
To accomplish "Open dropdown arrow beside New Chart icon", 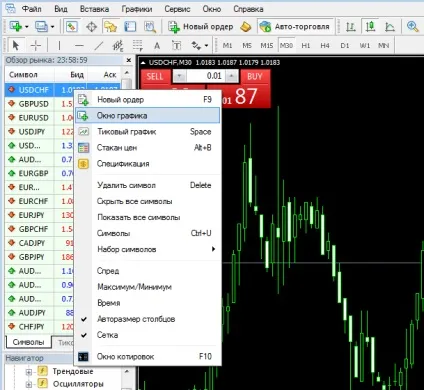I will click(27, 27).
